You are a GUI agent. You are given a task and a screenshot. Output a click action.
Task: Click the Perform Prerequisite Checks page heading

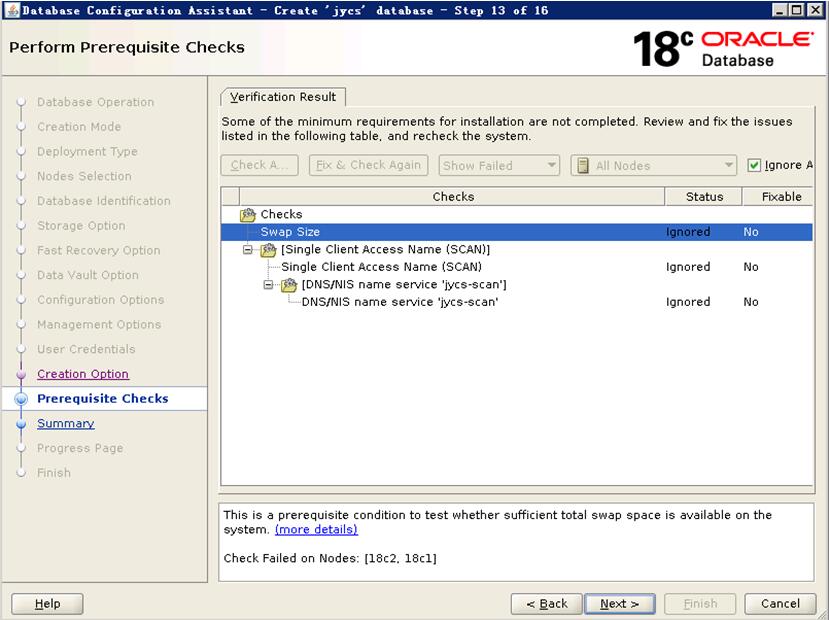127,48
